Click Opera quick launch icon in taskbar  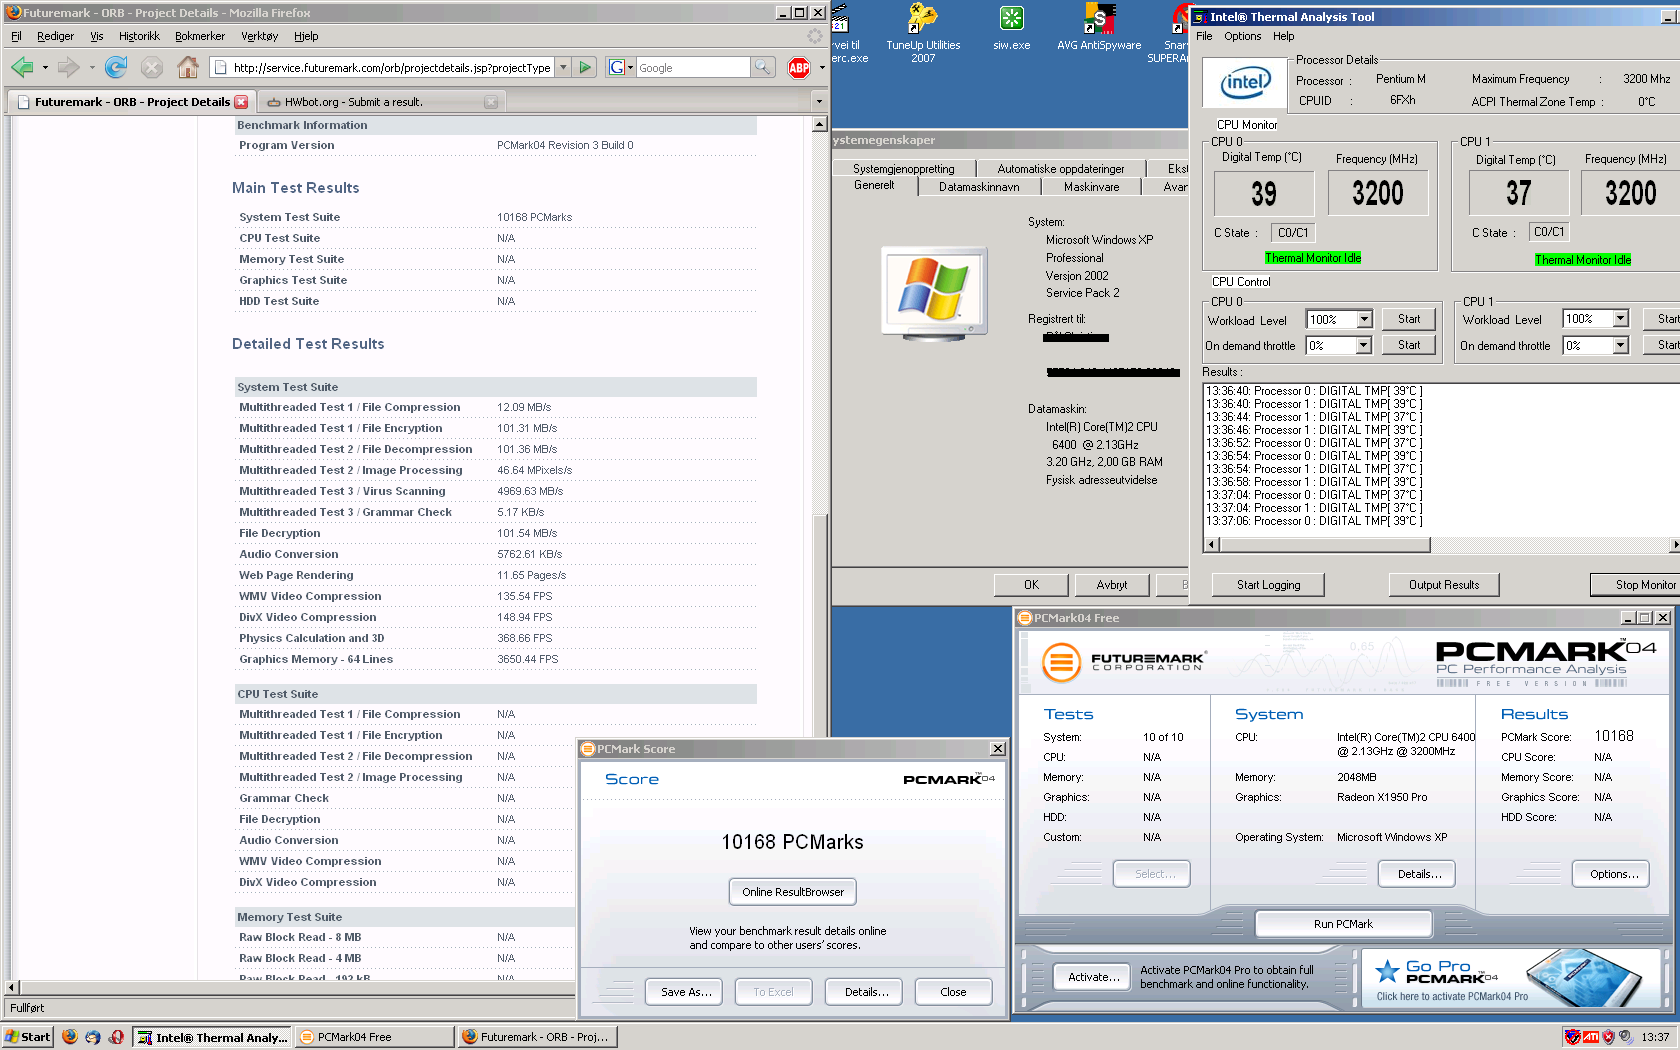(117, 1037)
